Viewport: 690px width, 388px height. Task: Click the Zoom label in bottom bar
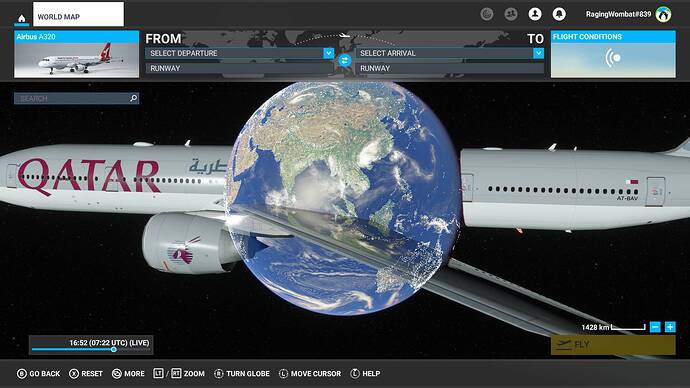(194, 373)
